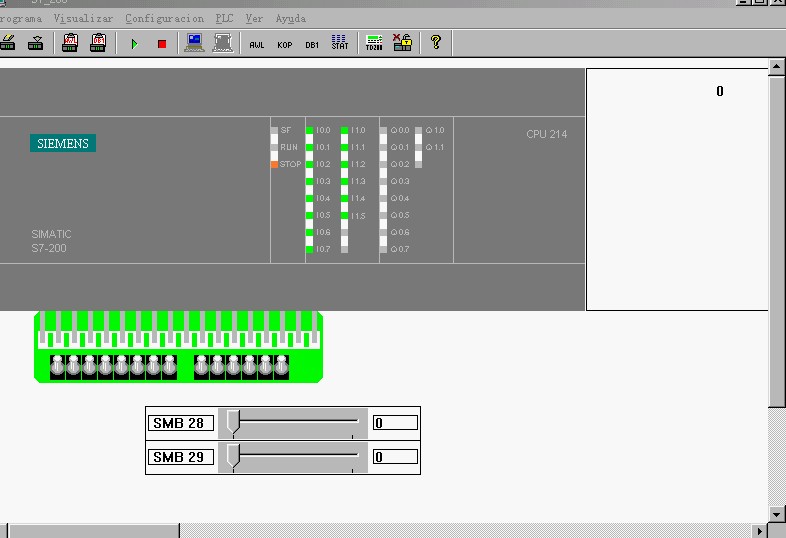Viewport: 786px width, 538px height.
Task: Open the Ayuda menu
Action: point(291,19)
